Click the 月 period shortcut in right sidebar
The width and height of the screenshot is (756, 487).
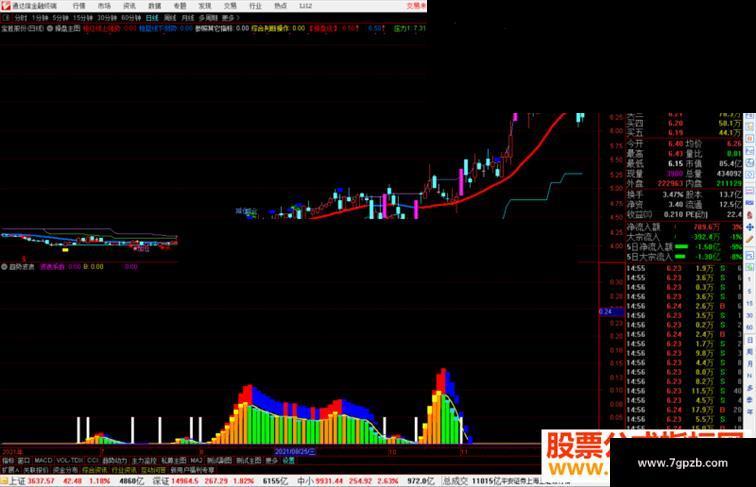(x=750, y=364)
